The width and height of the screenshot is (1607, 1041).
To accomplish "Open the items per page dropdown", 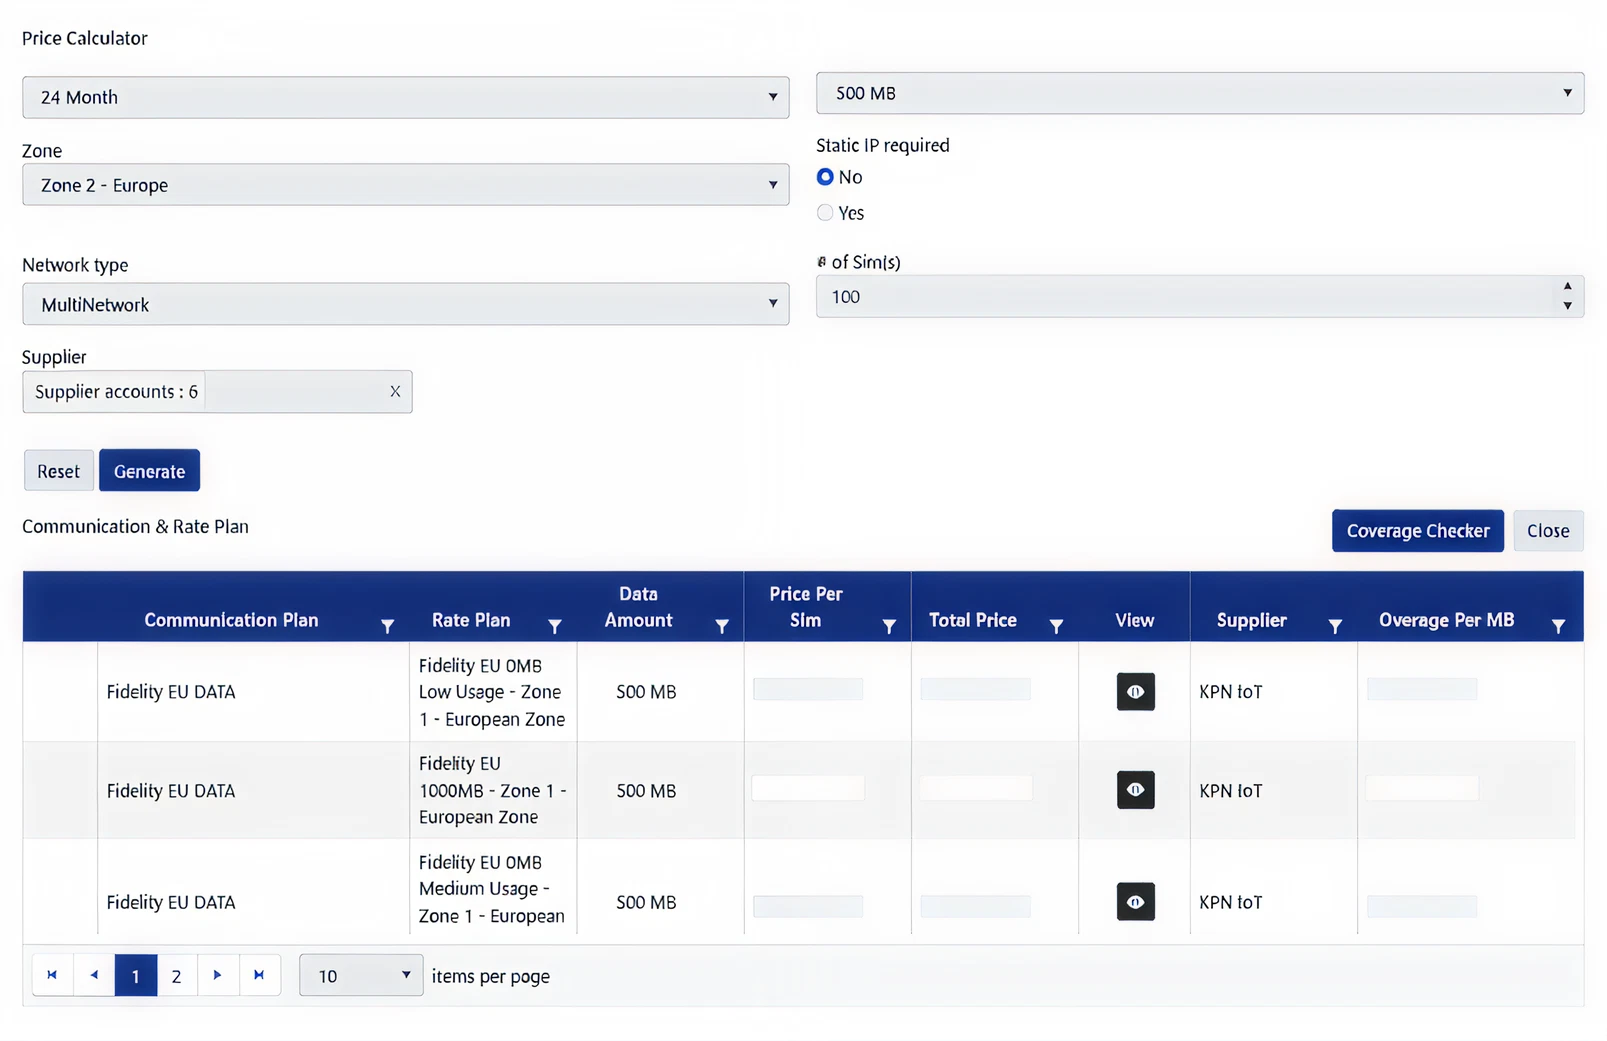I will [x=361, y=976].
